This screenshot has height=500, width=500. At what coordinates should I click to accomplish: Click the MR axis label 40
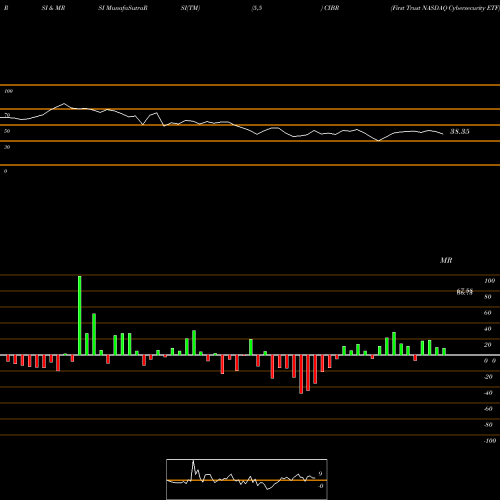tap(488, 329)
